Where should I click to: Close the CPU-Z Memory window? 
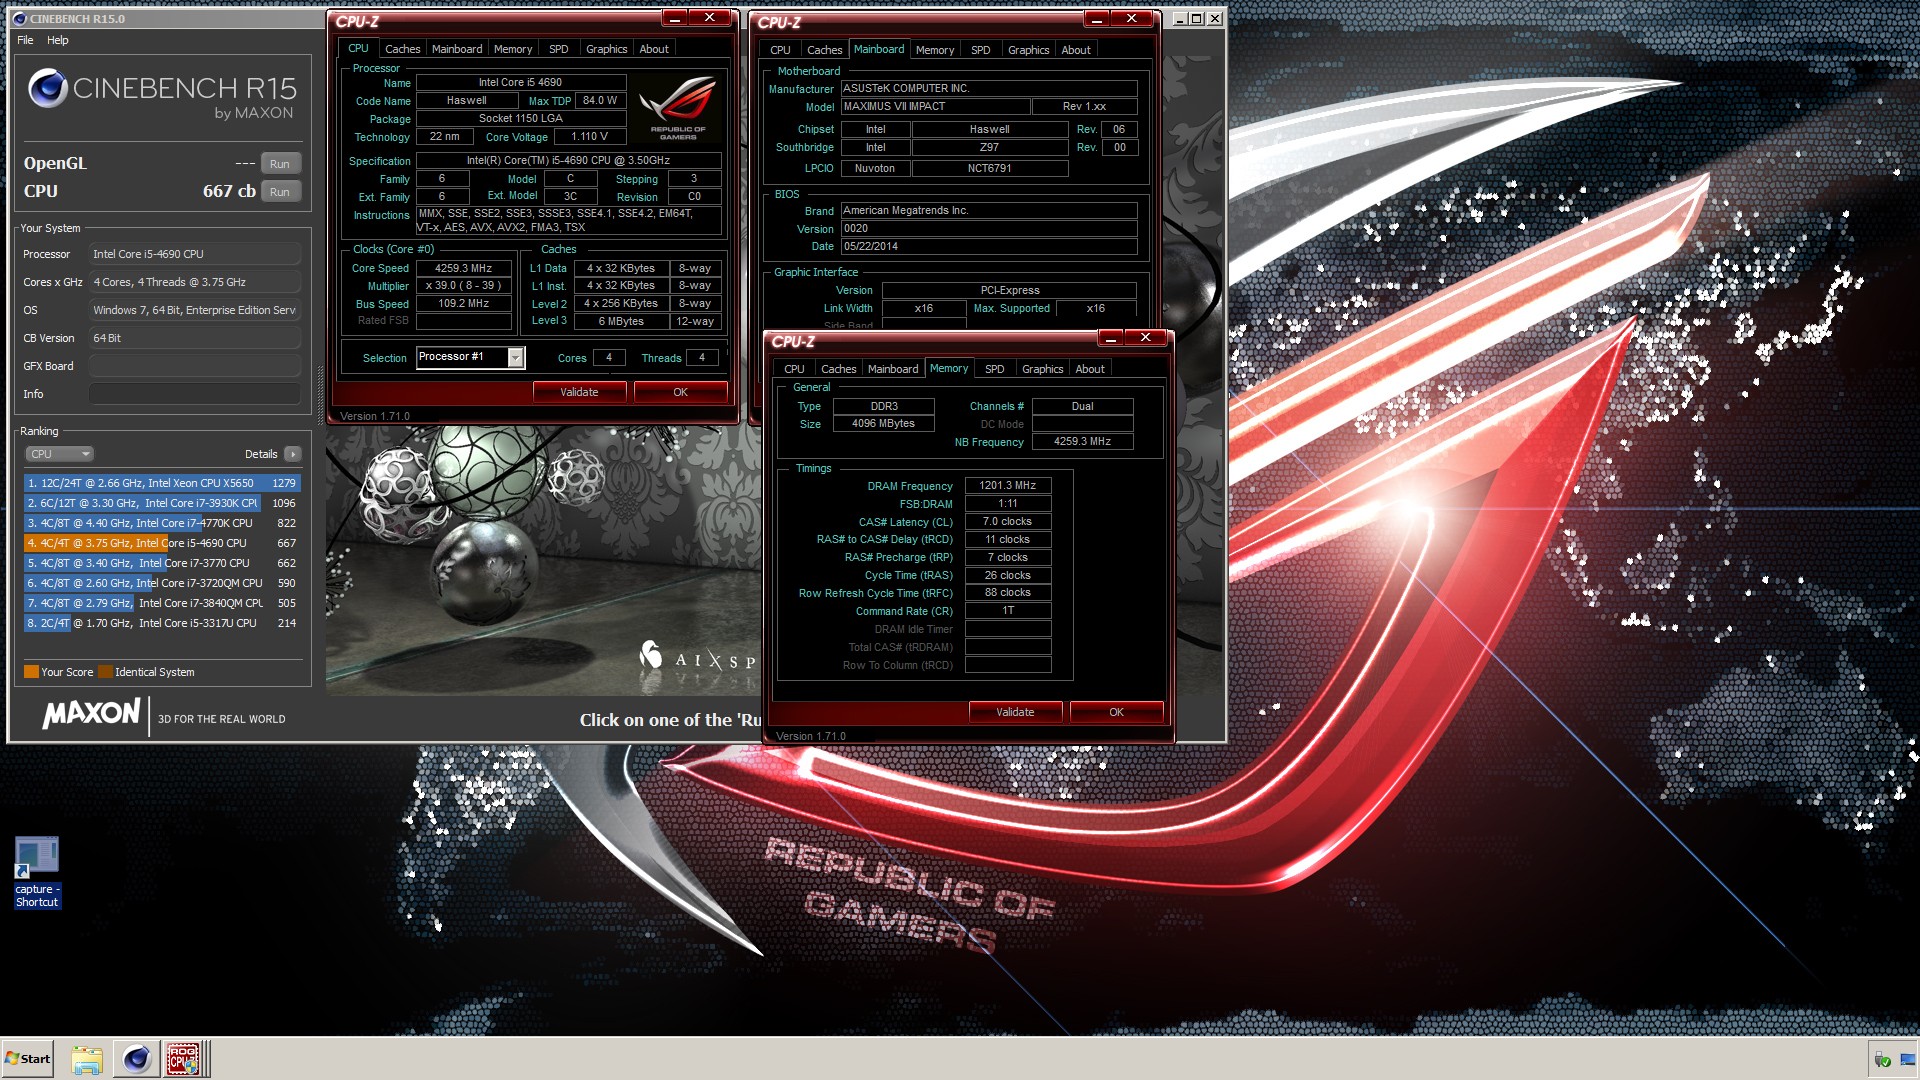tap(1145, 338)
